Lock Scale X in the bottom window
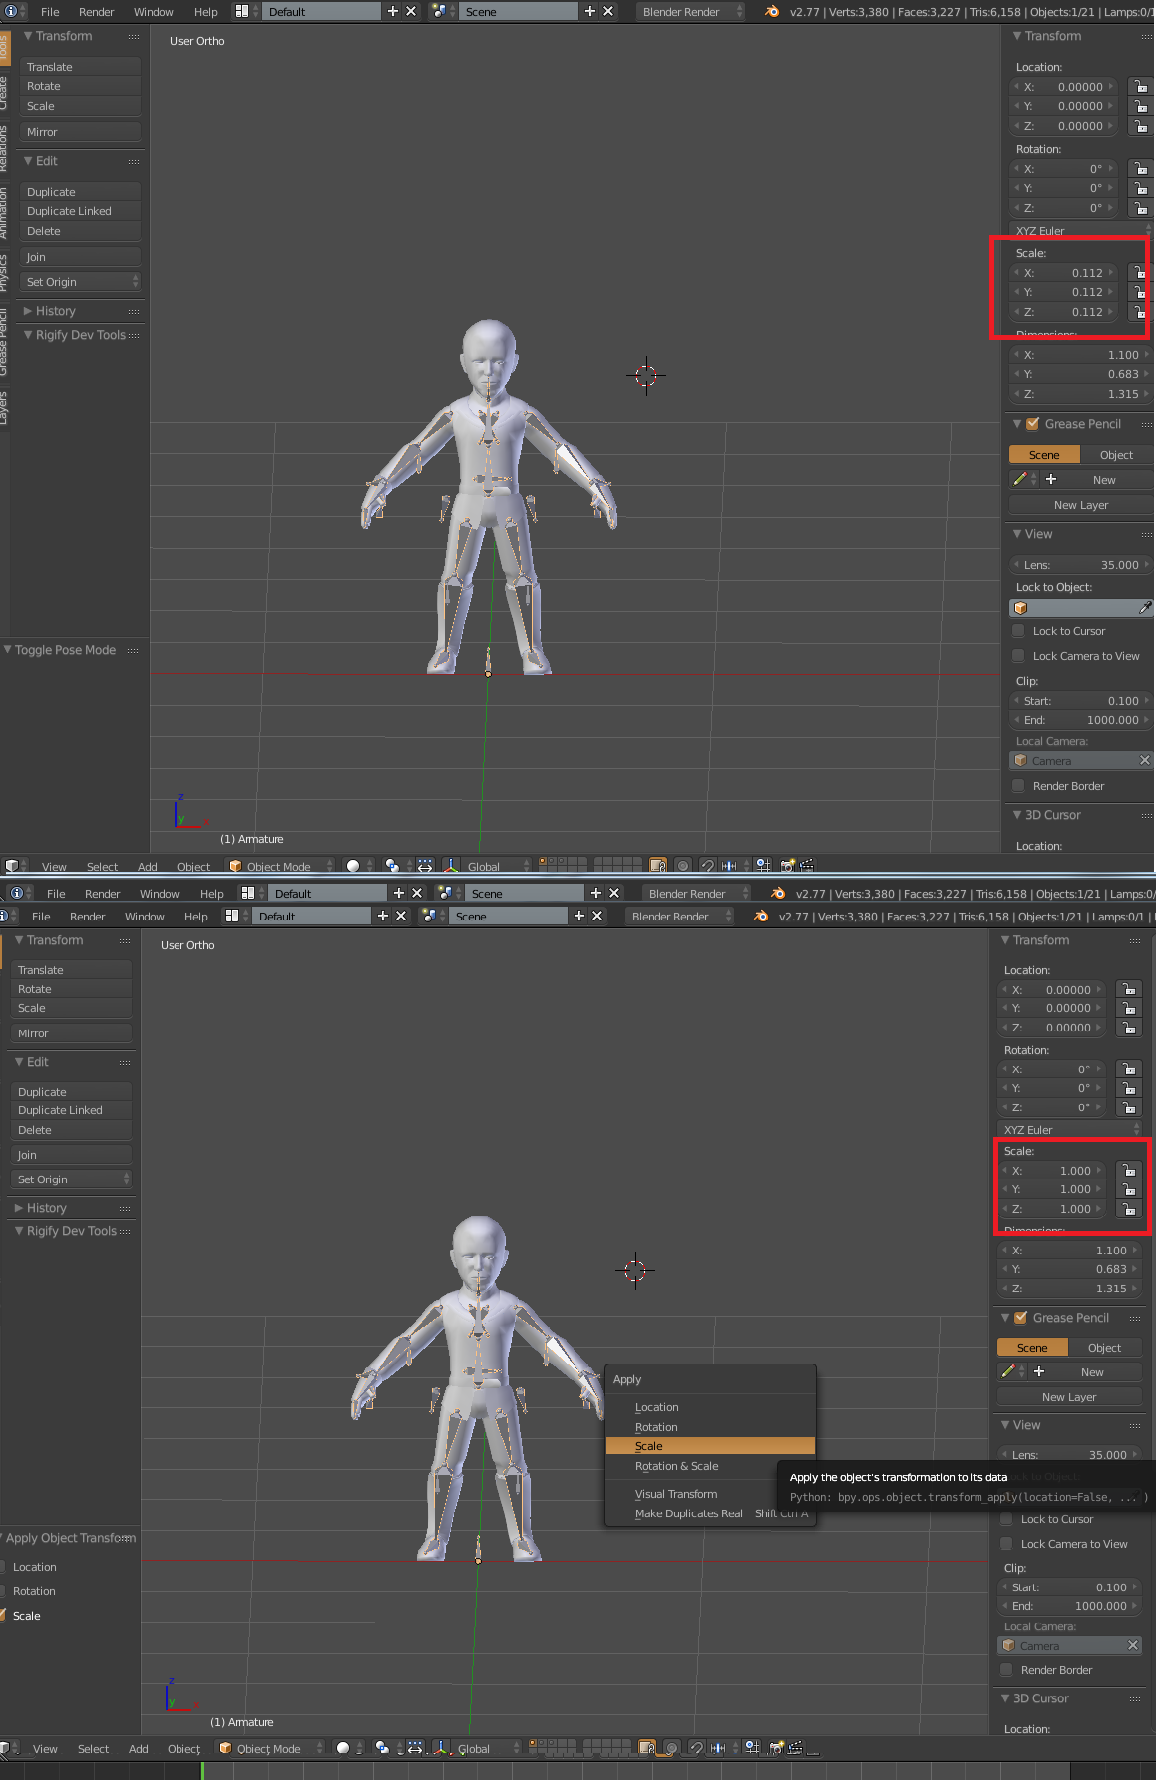This screenshot has height=1780, width=1156. point(1128,1170)
